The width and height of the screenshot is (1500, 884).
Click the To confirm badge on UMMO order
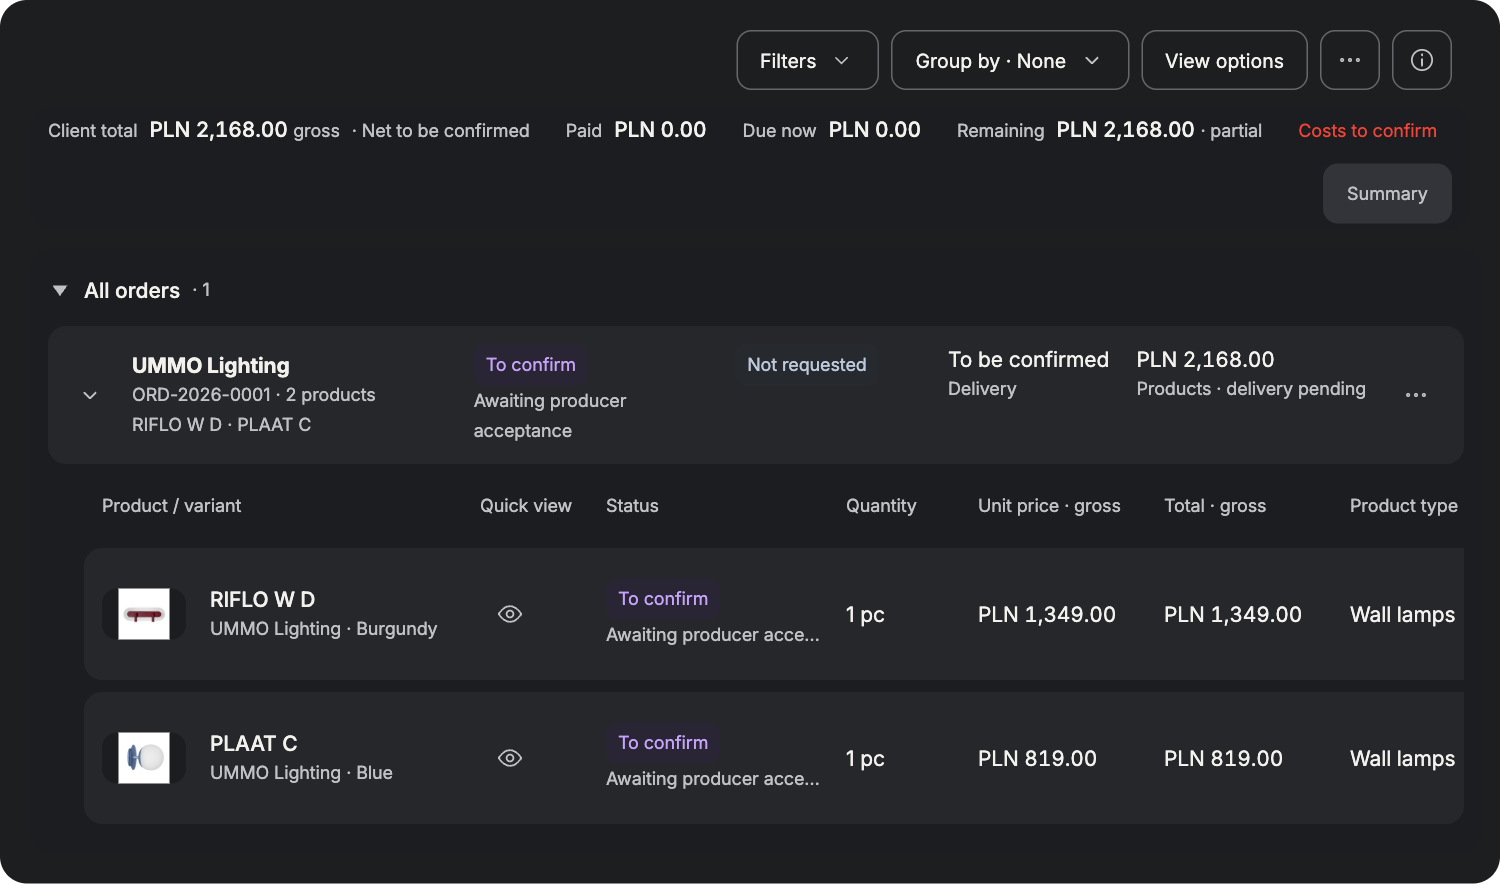click(531, 365)
